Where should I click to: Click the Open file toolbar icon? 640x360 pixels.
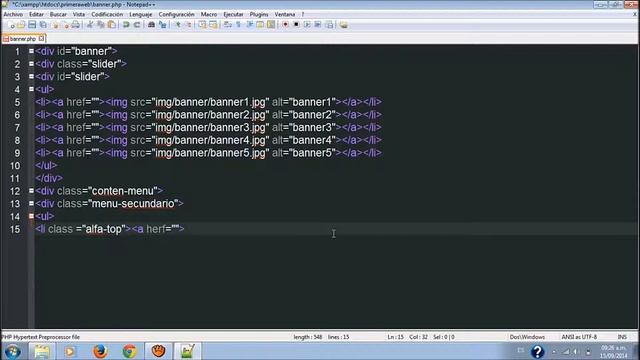click(x=21, y=25)
